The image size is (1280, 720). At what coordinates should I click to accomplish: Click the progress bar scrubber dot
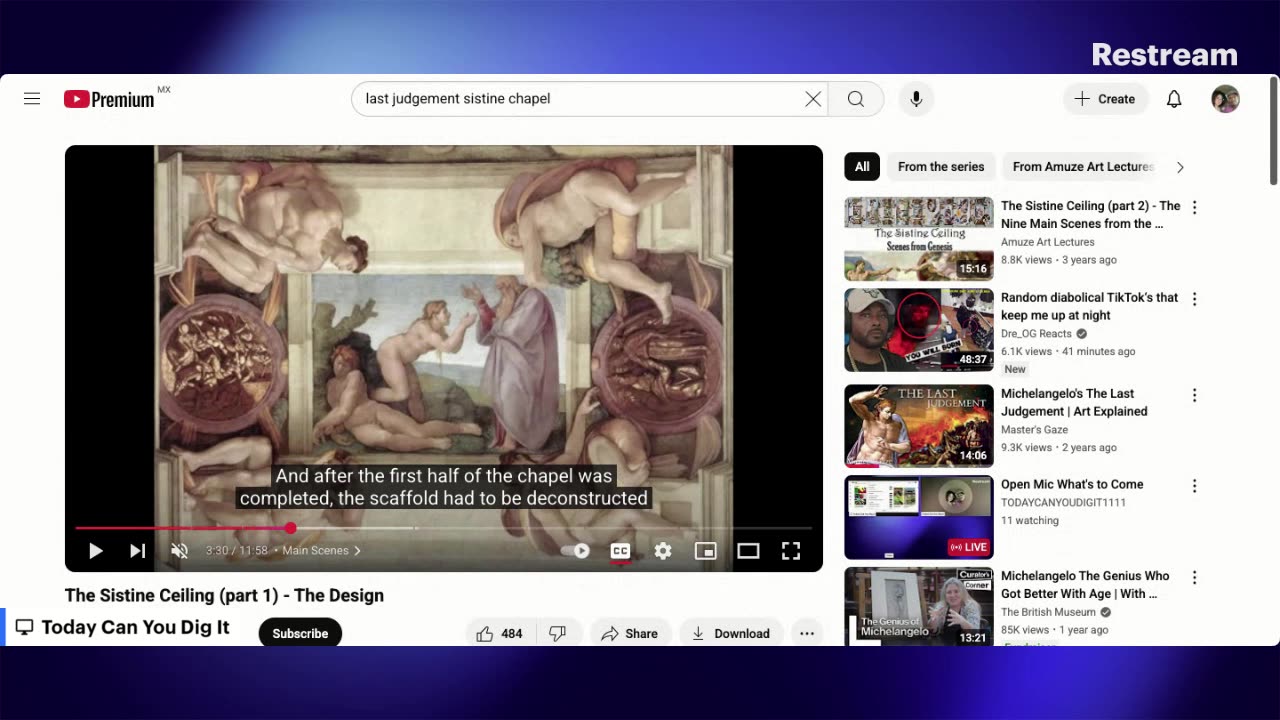pos(290,528)
